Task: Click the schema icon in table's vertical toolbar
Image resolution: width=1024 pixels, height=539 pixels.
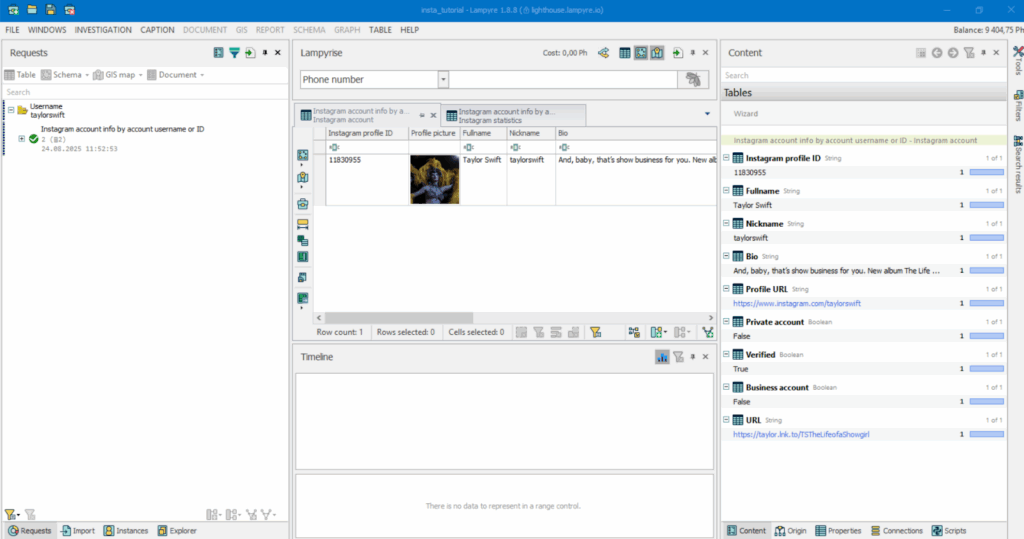Action: [302, 155]
